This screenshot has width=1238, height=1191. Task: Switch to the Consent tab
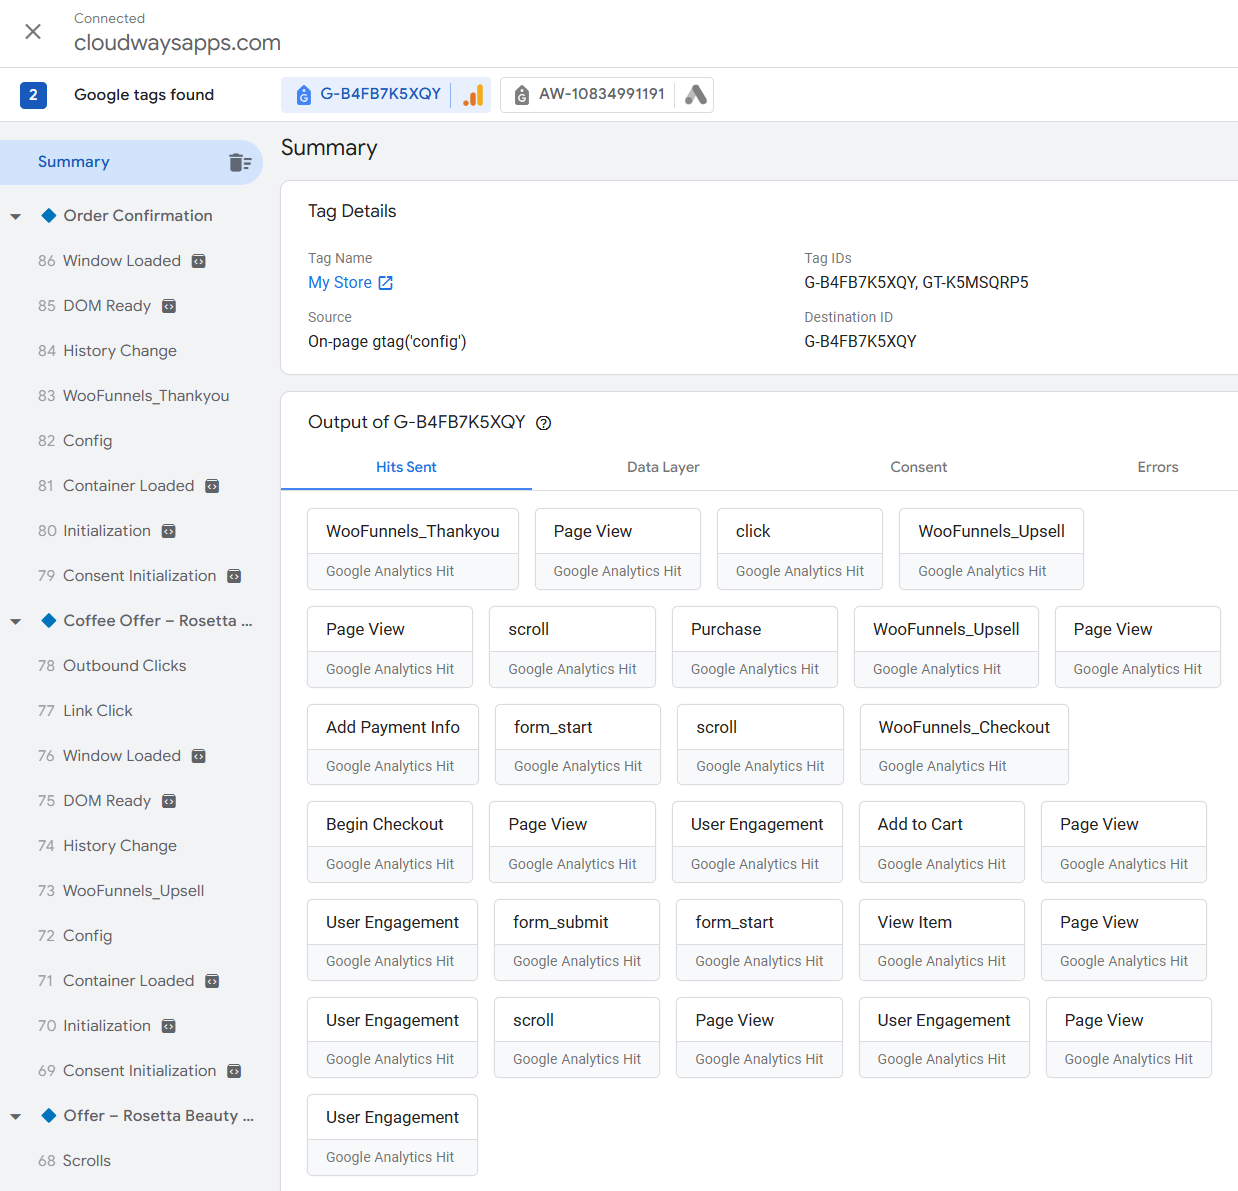[918, 467]
